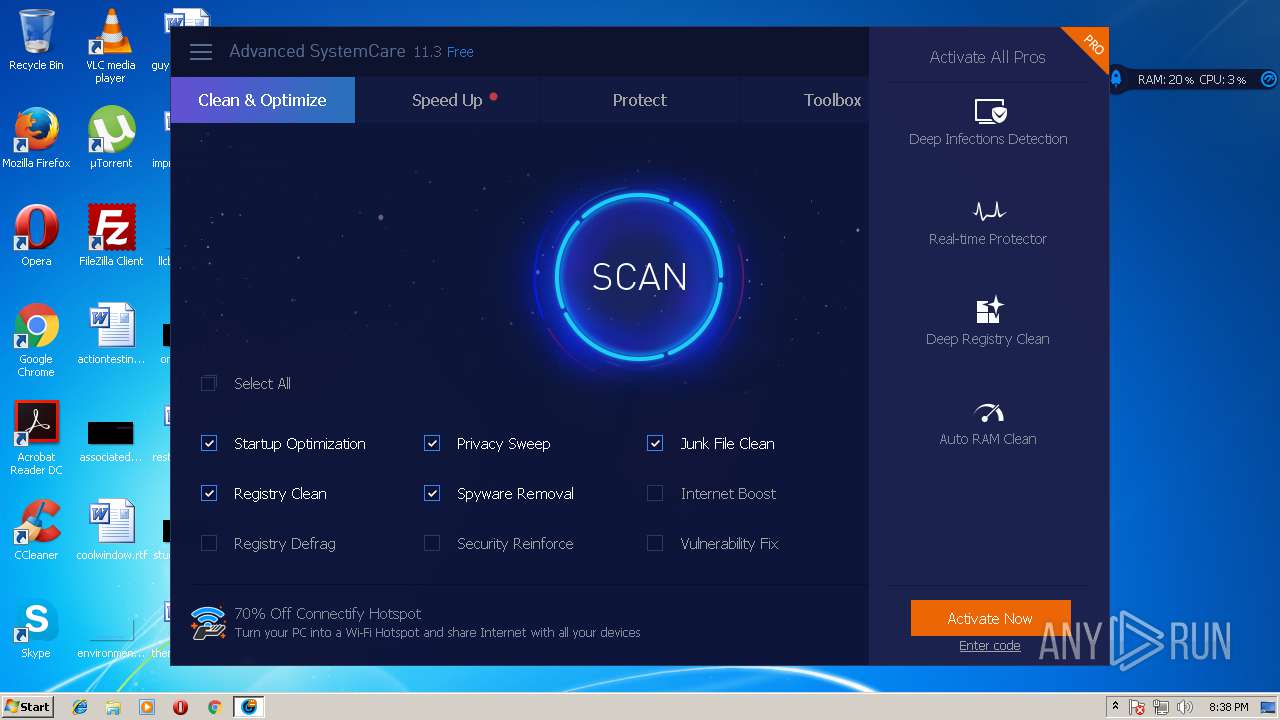Click Windows Media Player icon in taskbar
1280x720 pixels.
pyautogui.click(x=147, y=707)
